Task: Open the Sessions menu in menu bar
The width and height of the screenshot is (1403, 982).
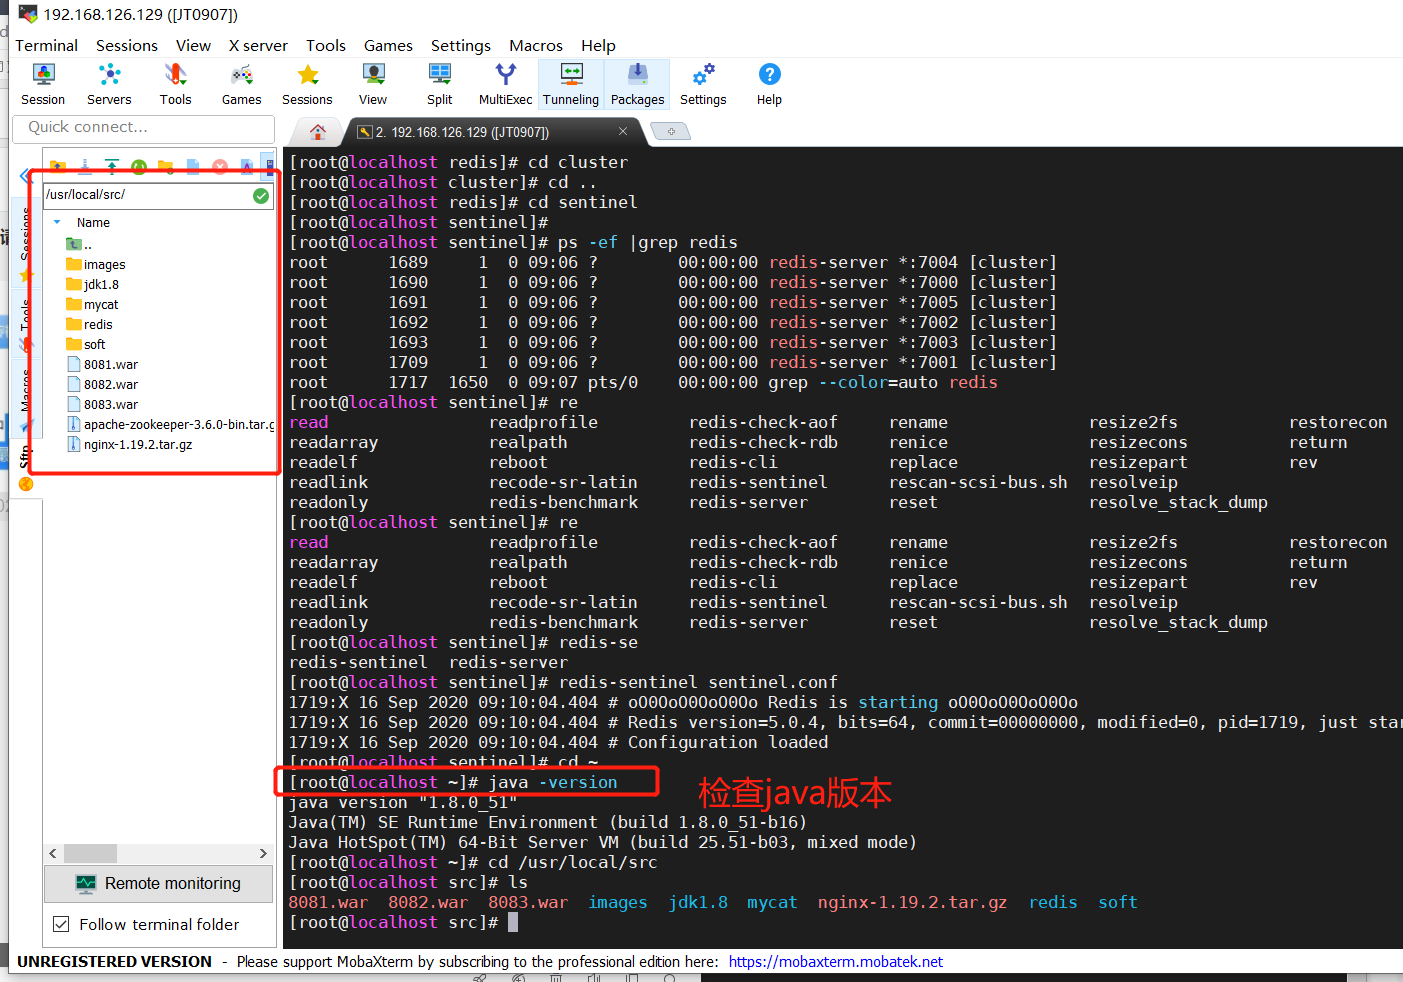Action: [x=127, y=45]
